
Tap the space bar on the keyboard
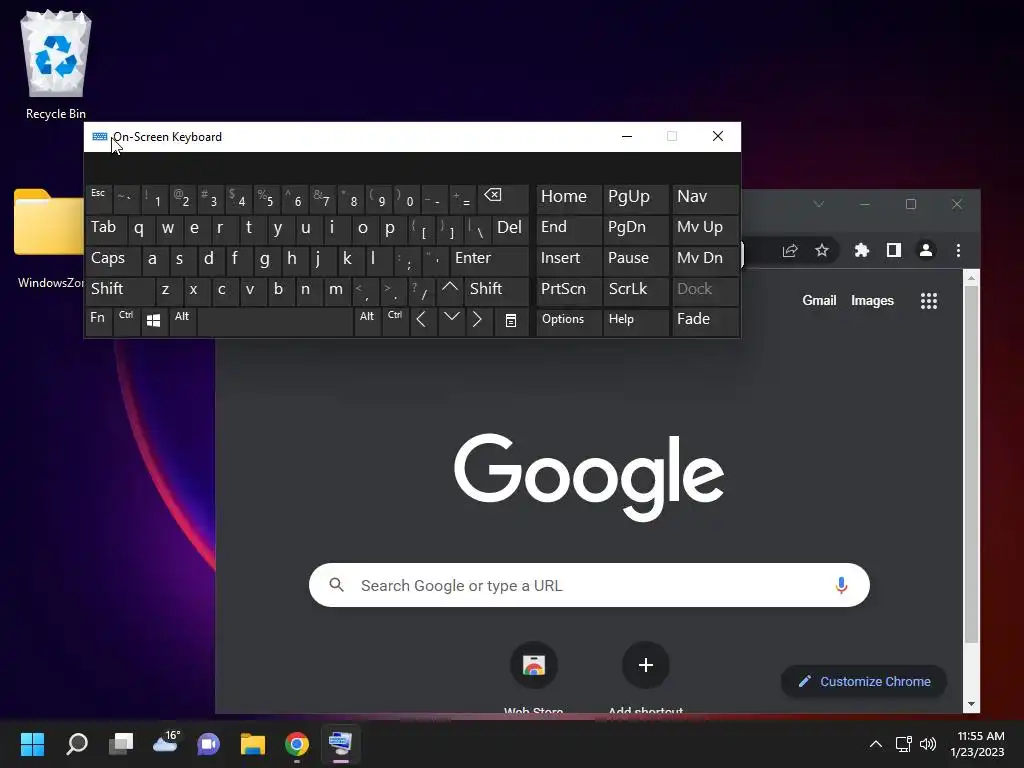[x=275, y=321]
